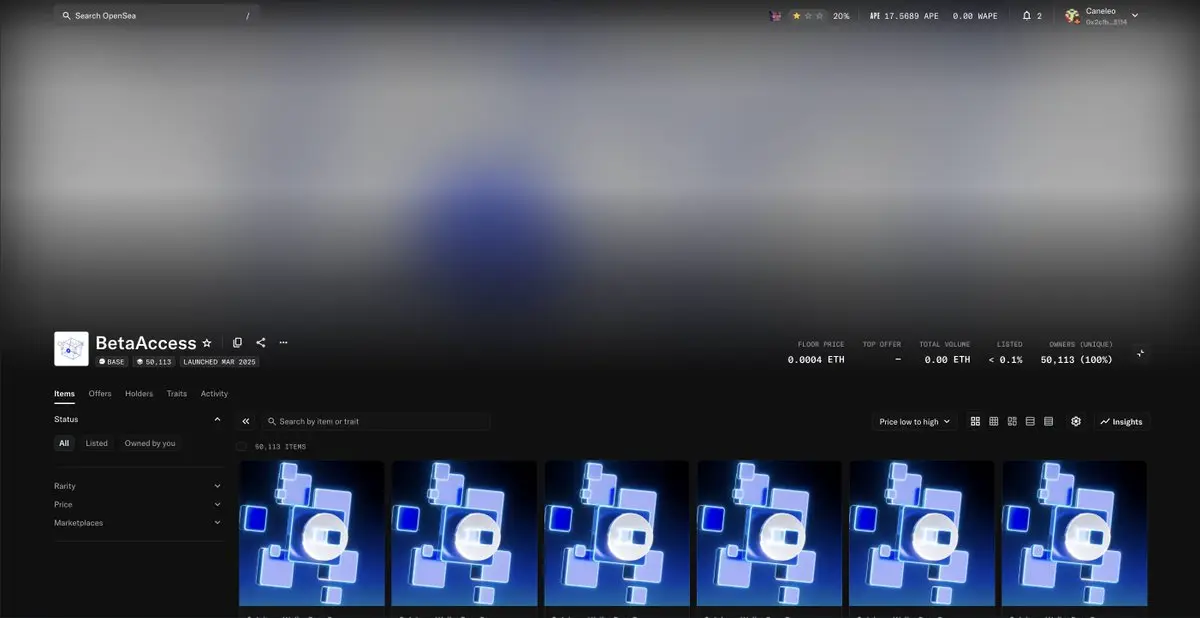This screenshot has width=1200, height=618.
Task: Open the Caneleo account menu chevron
Action: tap(1134, 15)
